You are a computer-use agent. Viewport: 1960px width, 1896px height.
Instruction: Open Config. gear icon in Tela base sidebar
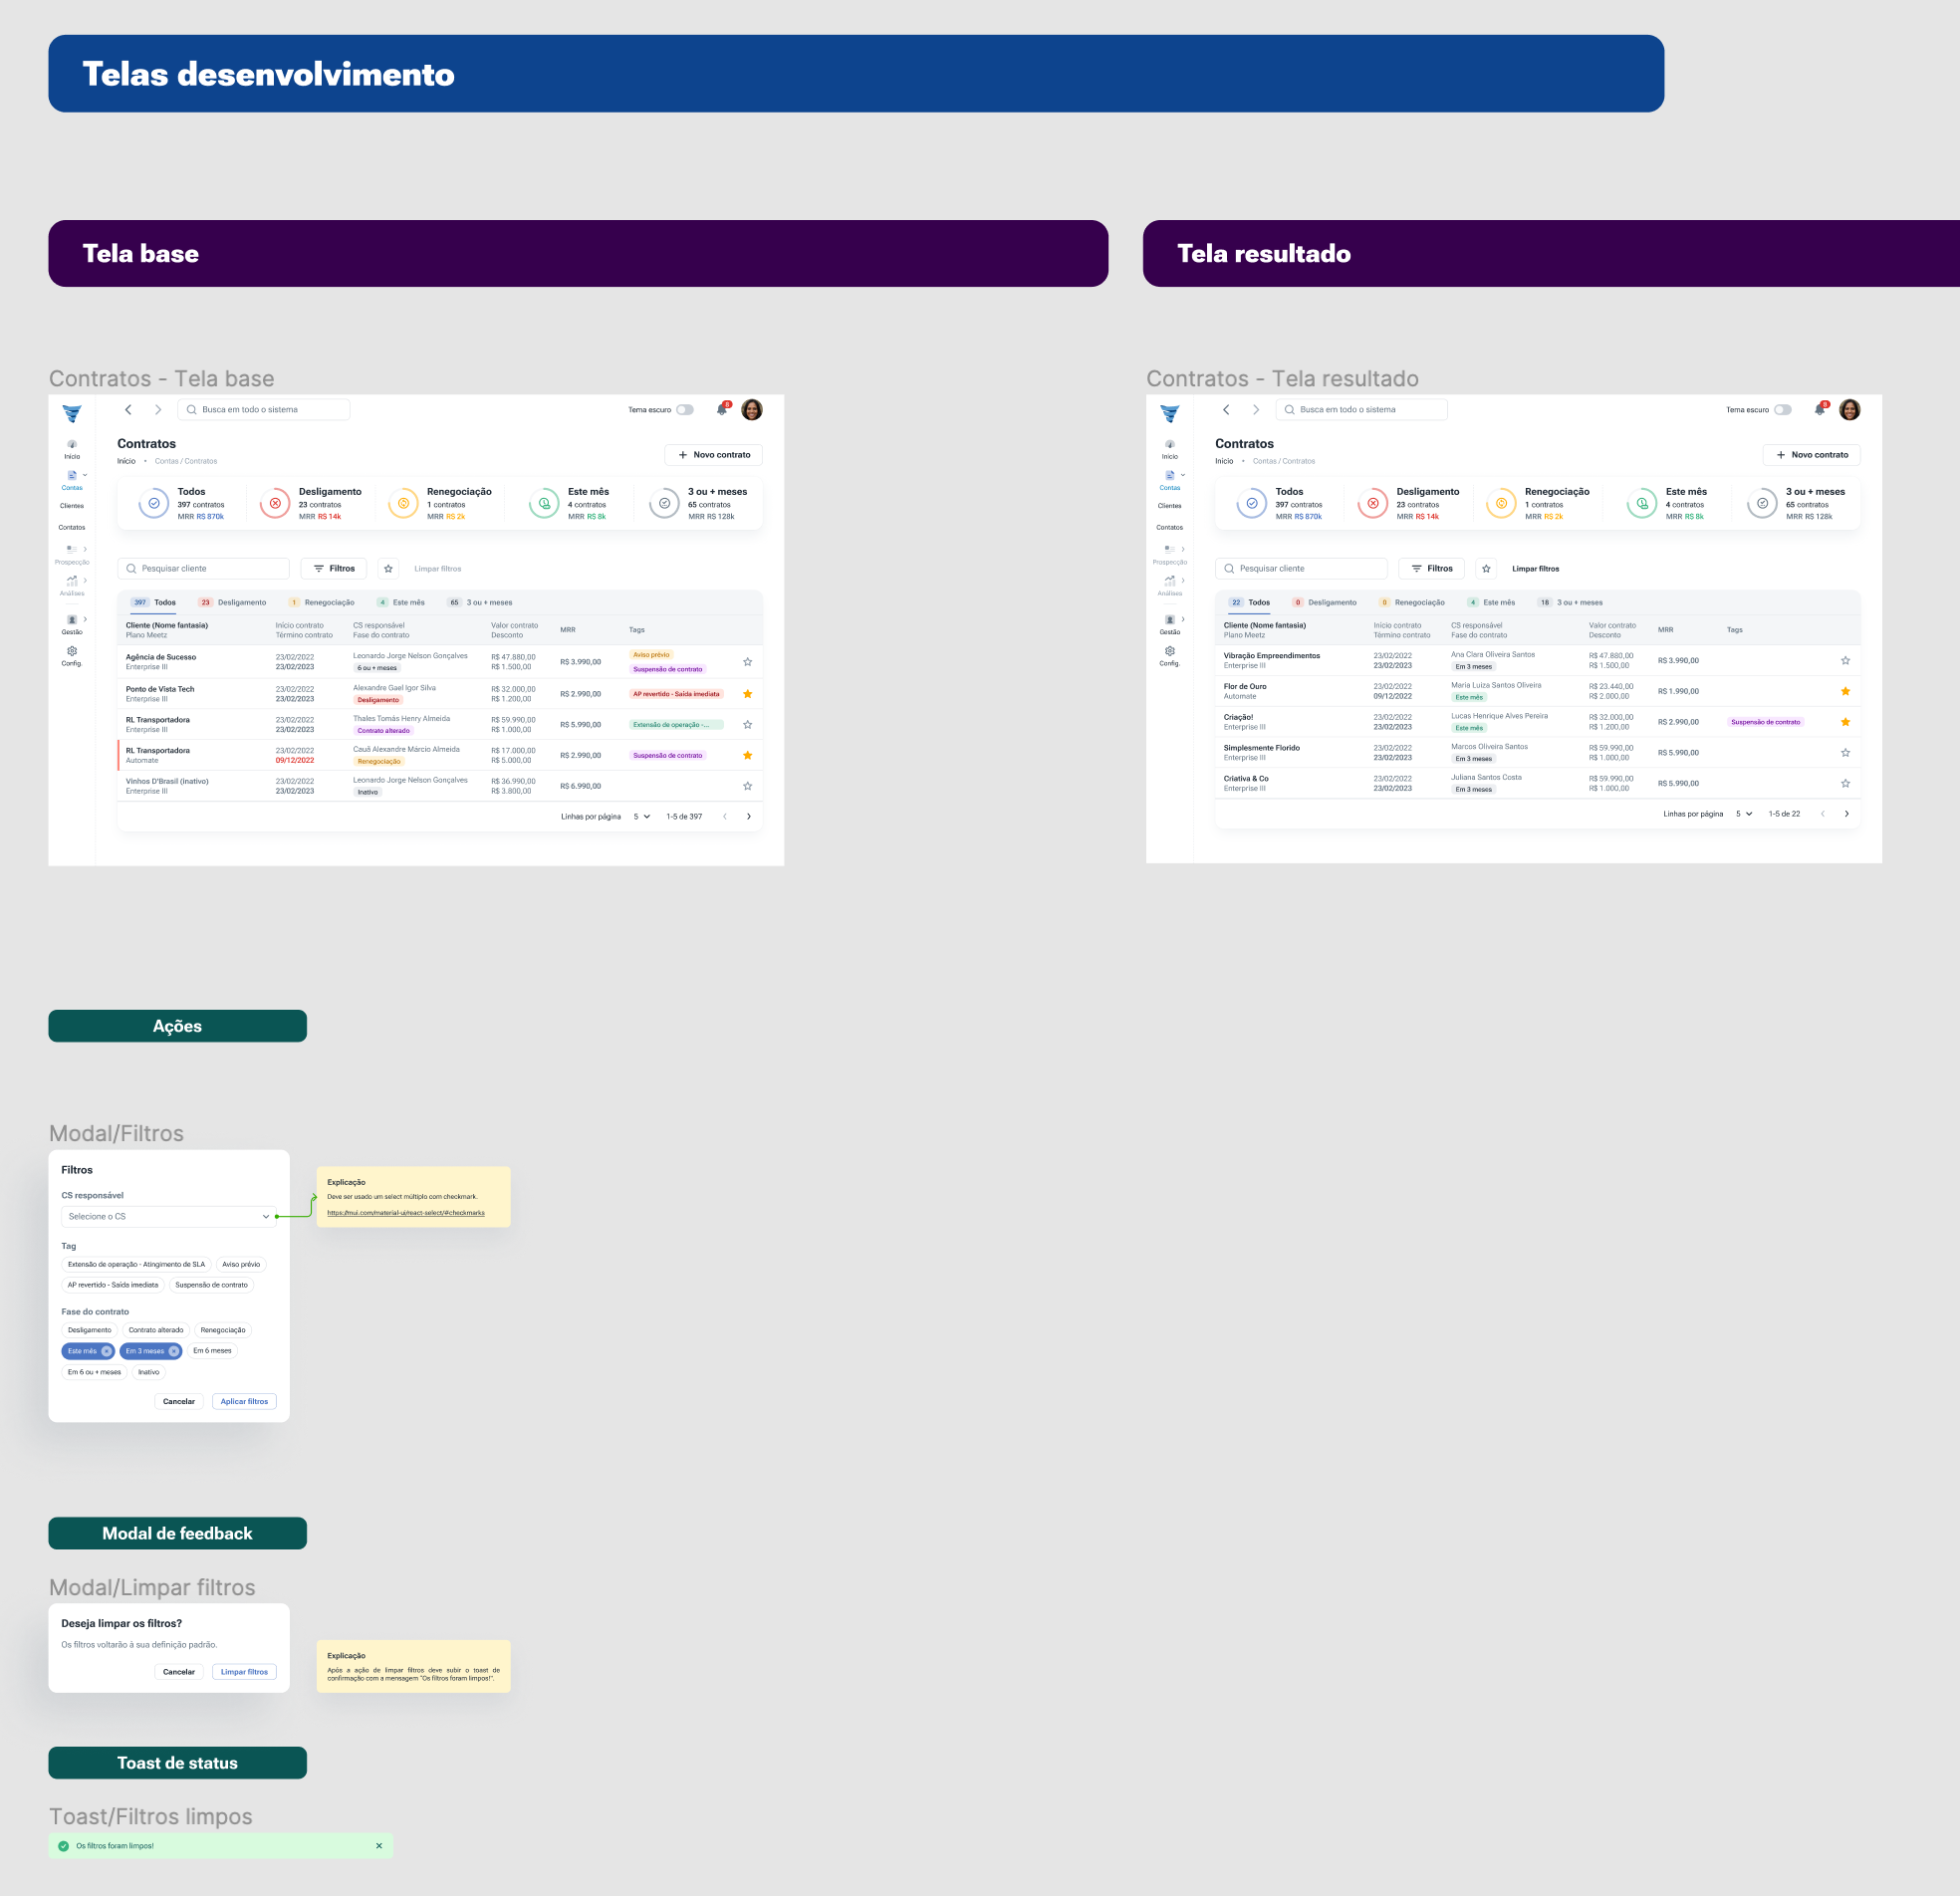pos(71,652)
